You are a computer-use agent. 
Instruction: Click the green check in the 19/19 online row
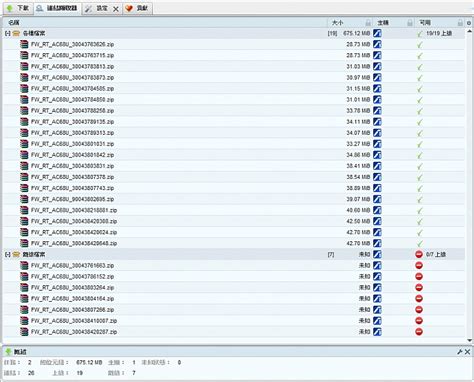(x=420, y=34)
